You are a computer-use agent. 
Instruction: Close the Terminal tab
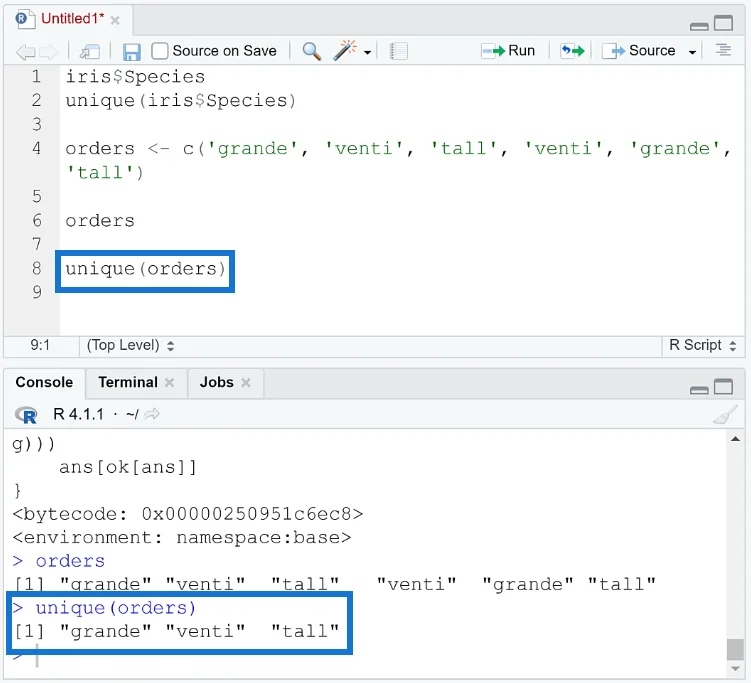click(x=170, y=383)
